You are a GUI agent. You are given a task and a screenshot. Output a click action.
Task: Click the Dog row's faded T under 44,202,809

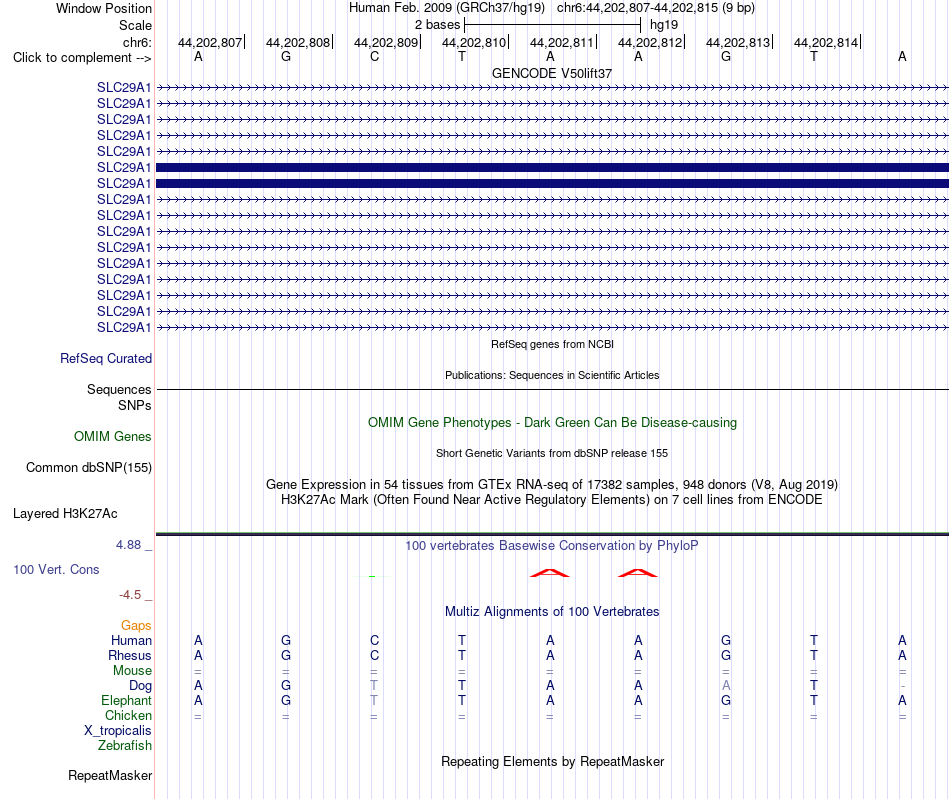pyautogui.click(x=374, y=686)
